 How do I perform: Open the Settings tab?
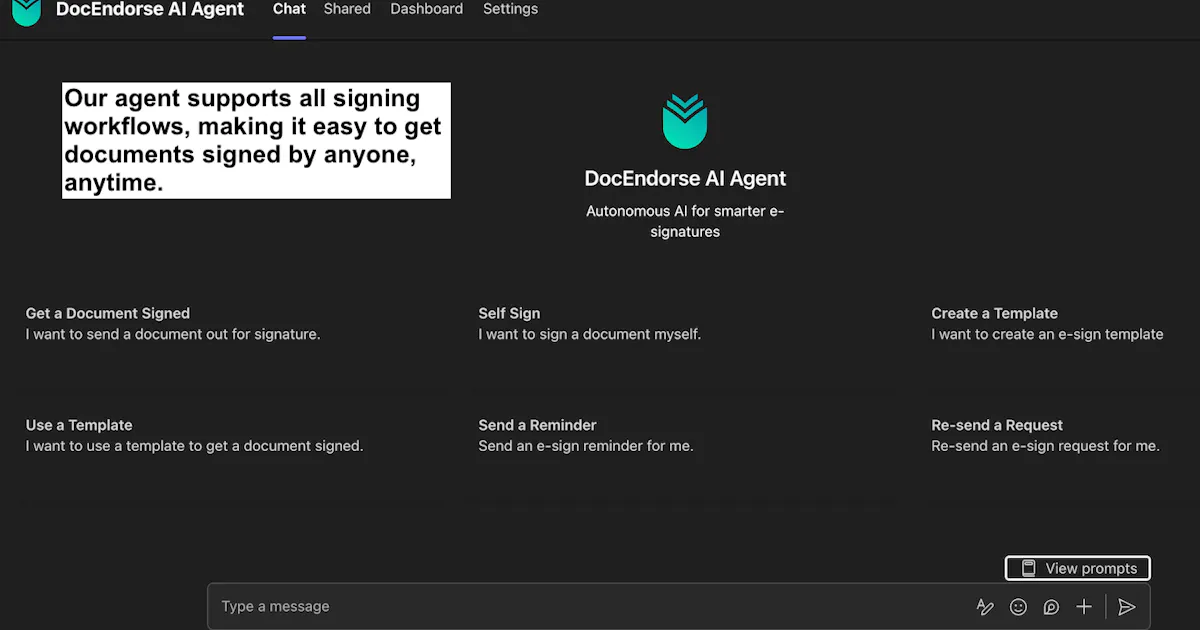click(x=510, y=9)
